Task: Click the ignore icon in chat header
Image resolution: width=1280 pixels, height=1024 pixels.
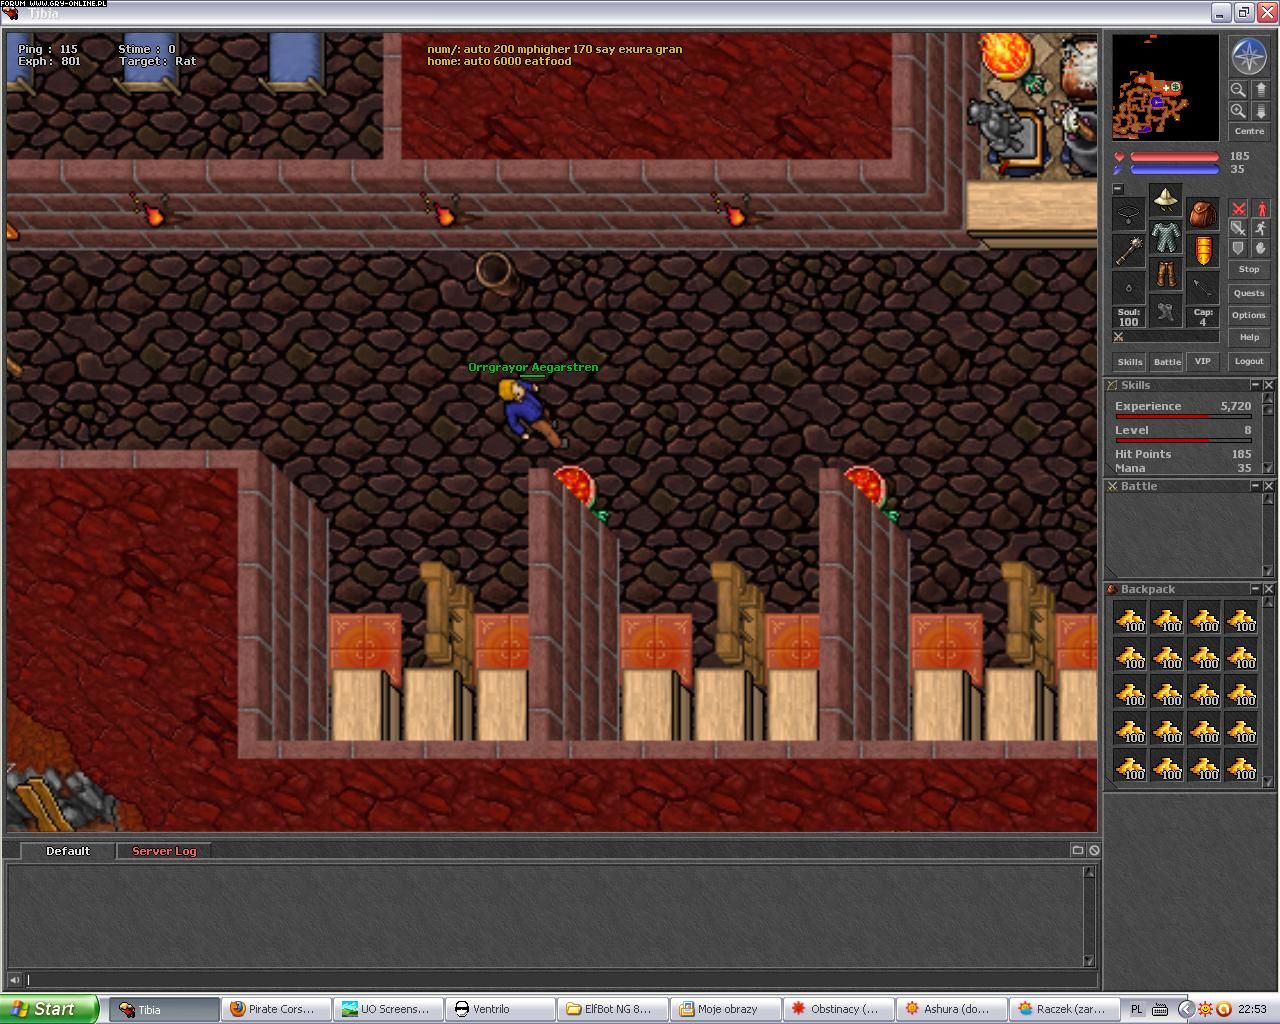Action: (1094, 850)
